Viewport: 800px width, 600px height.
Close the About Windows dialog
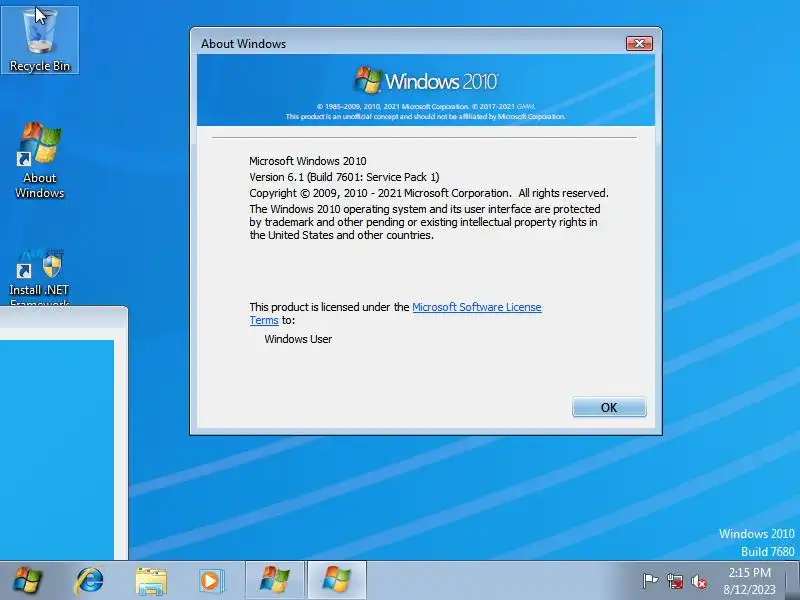[639, 43]
